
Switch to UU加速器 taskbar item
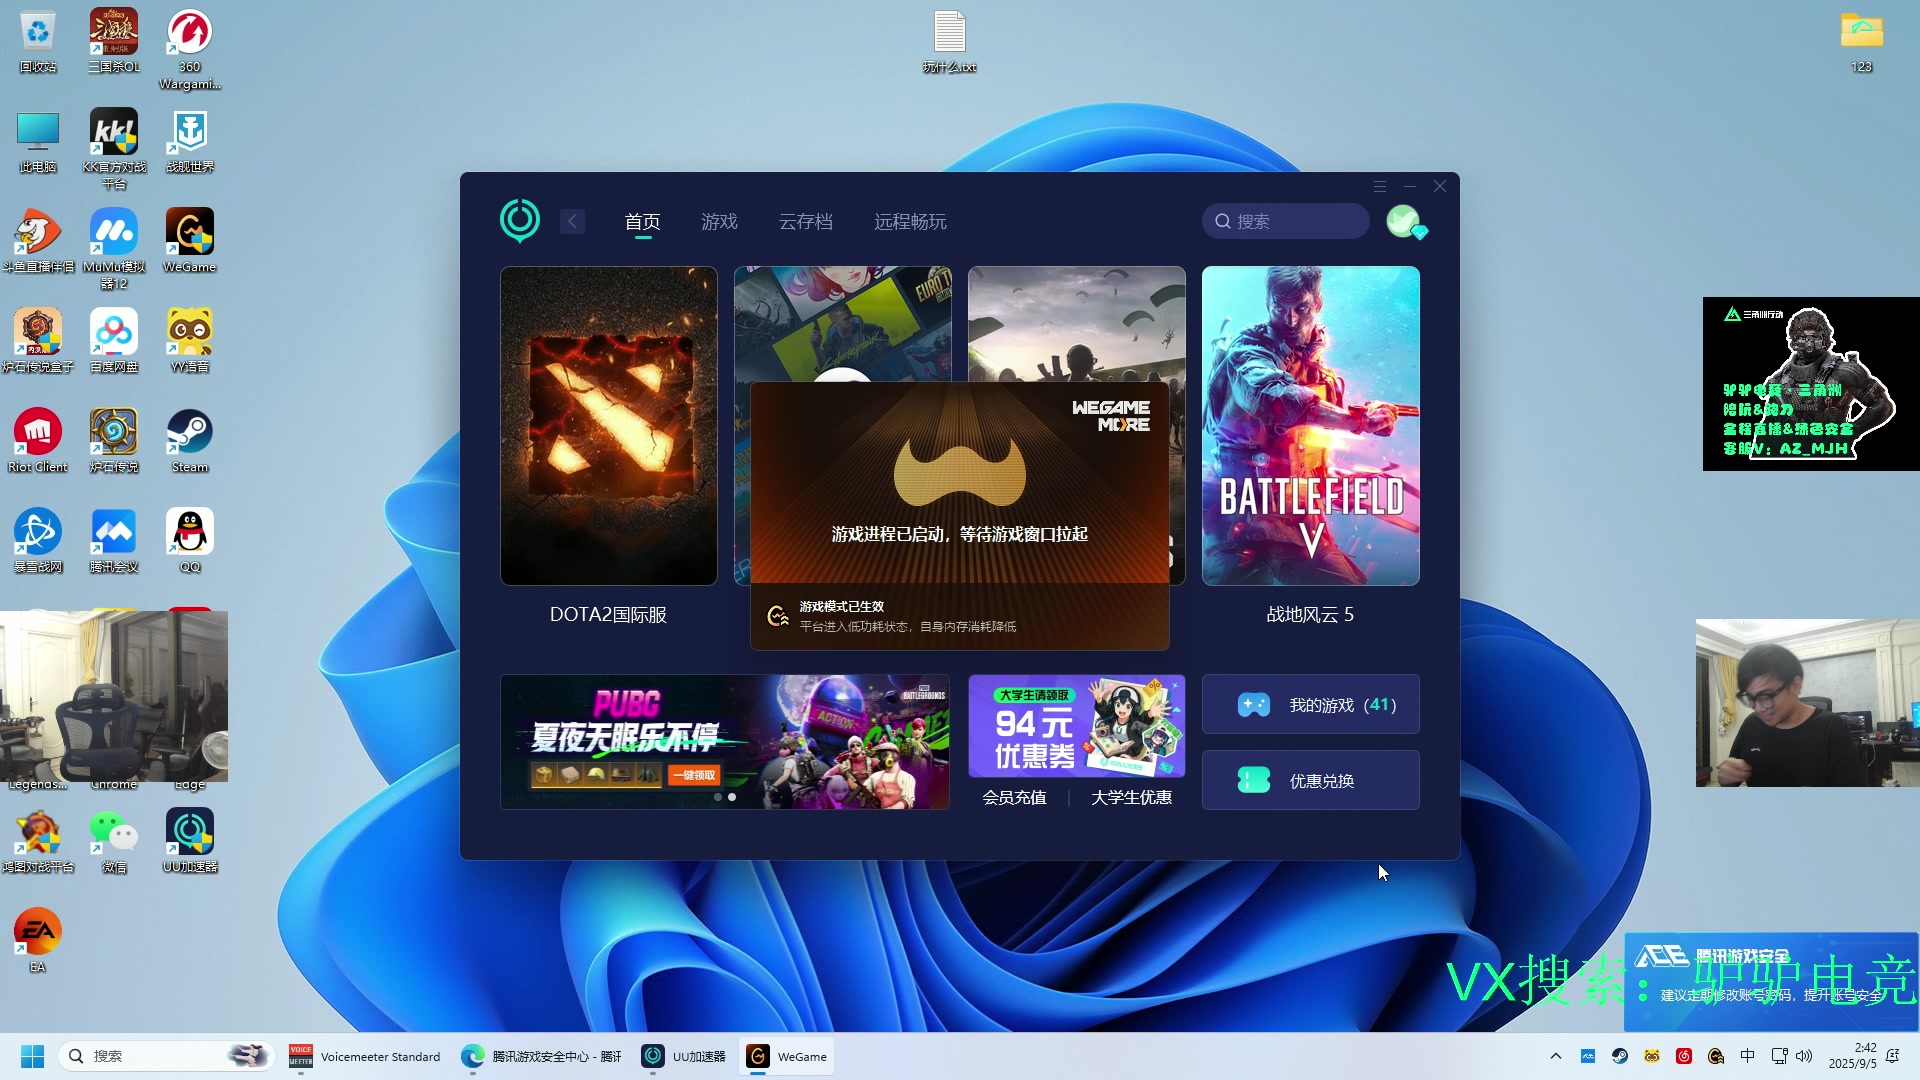coord(685,1056)
